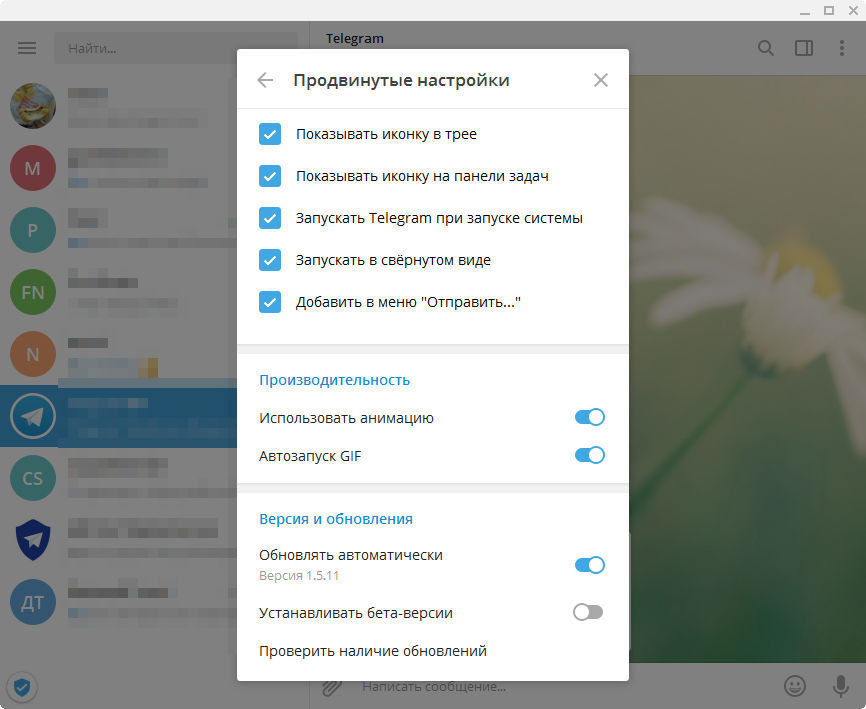Uncheck Добавить в меню "Отправить..."

[x=270, y=302]
